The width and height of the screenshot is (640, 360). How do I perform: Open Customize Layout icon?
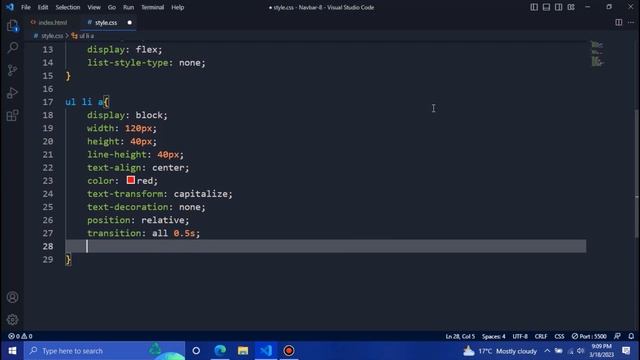point(571,7)
